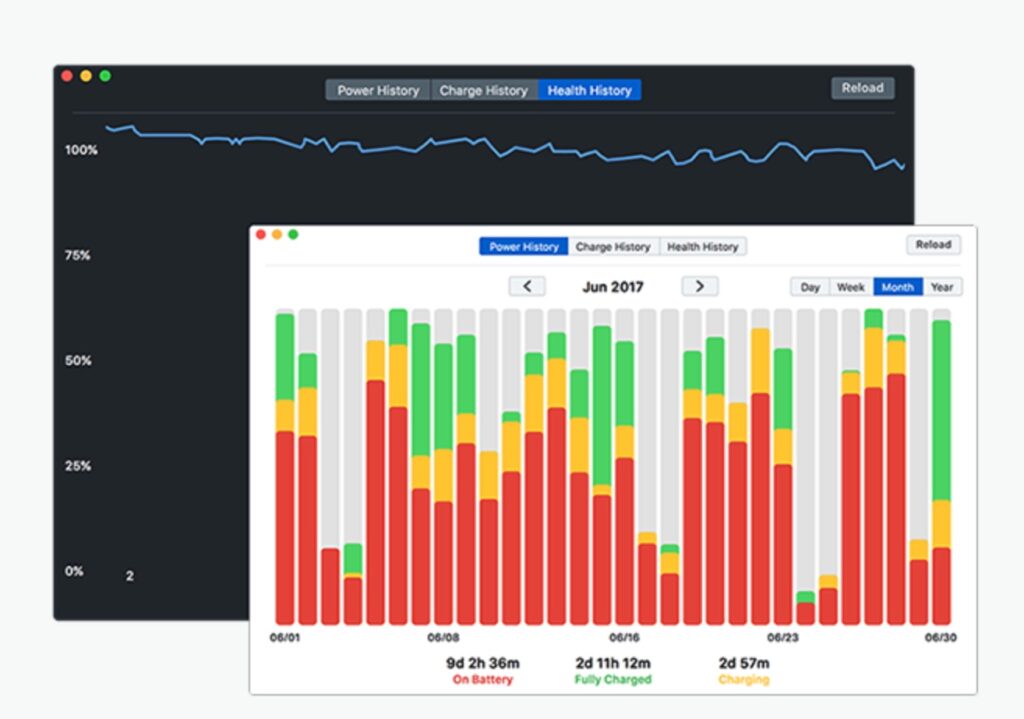This screenshot has width=1024, height=719.
Task: Select the Year view option
Action: (941, 287)
